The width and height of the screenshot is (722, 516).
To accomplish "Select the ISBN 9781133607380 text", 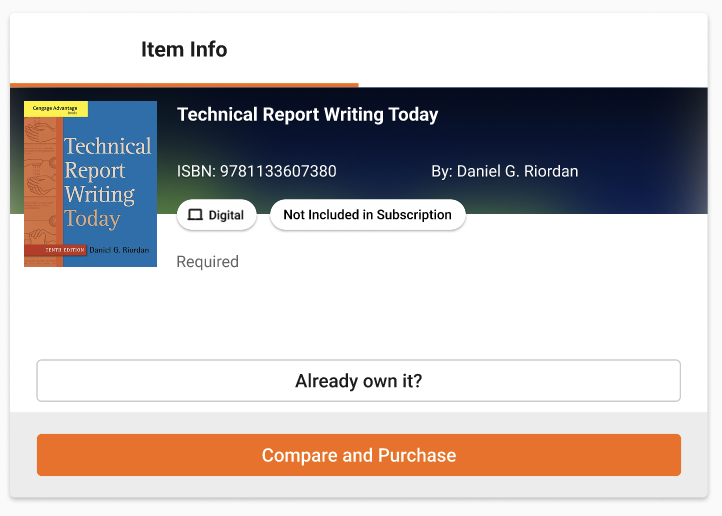I will [256, 171].
